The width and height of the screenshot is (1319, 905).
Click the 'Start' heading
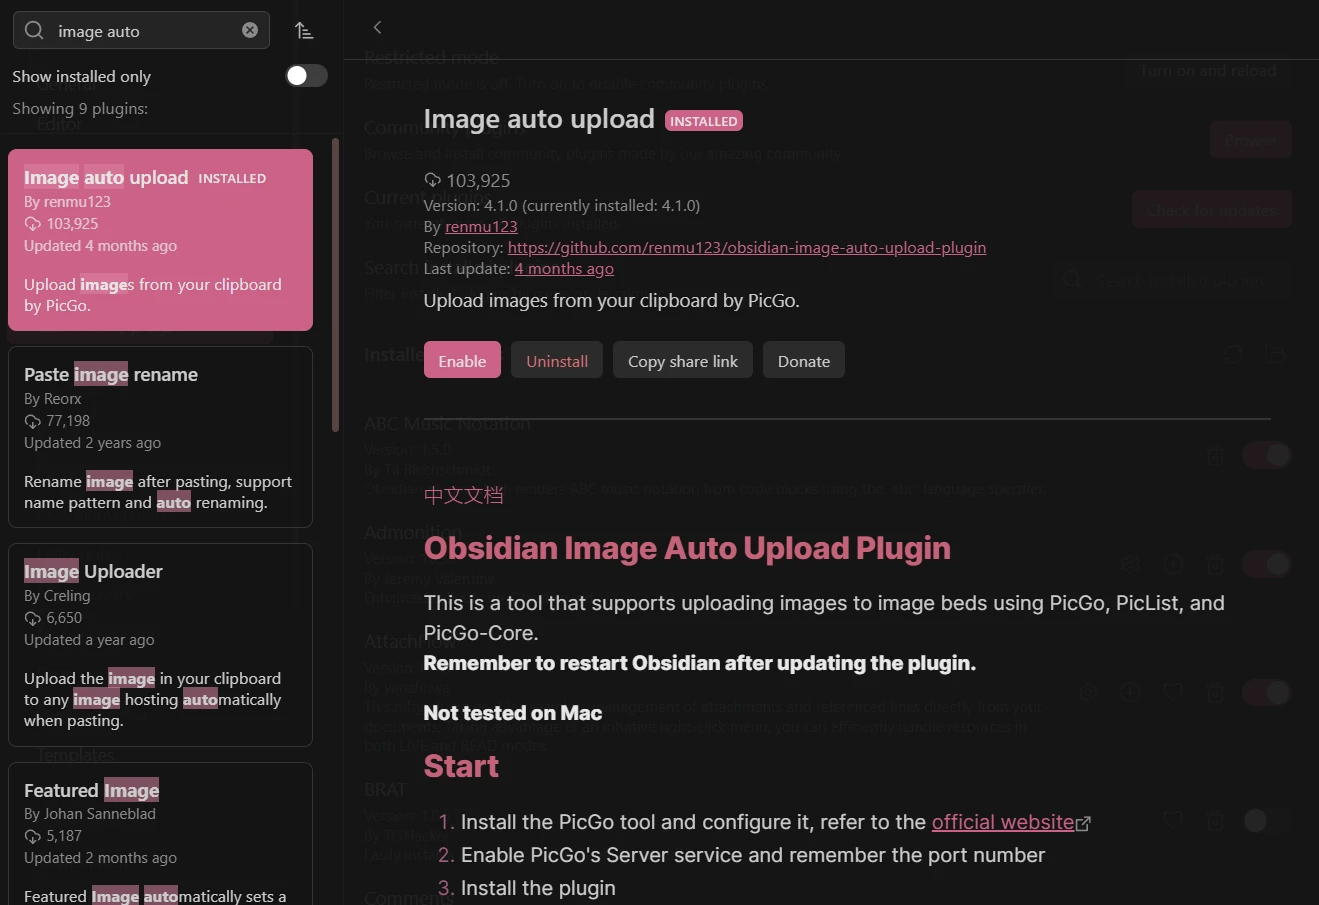click(461, 766)
